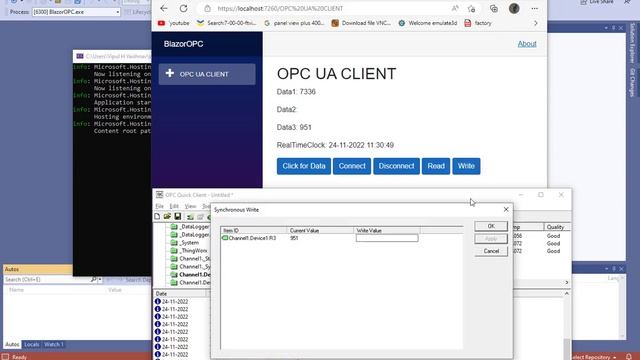
Task: Click the Autos search magnifier icon
Action: click(93, 280)
